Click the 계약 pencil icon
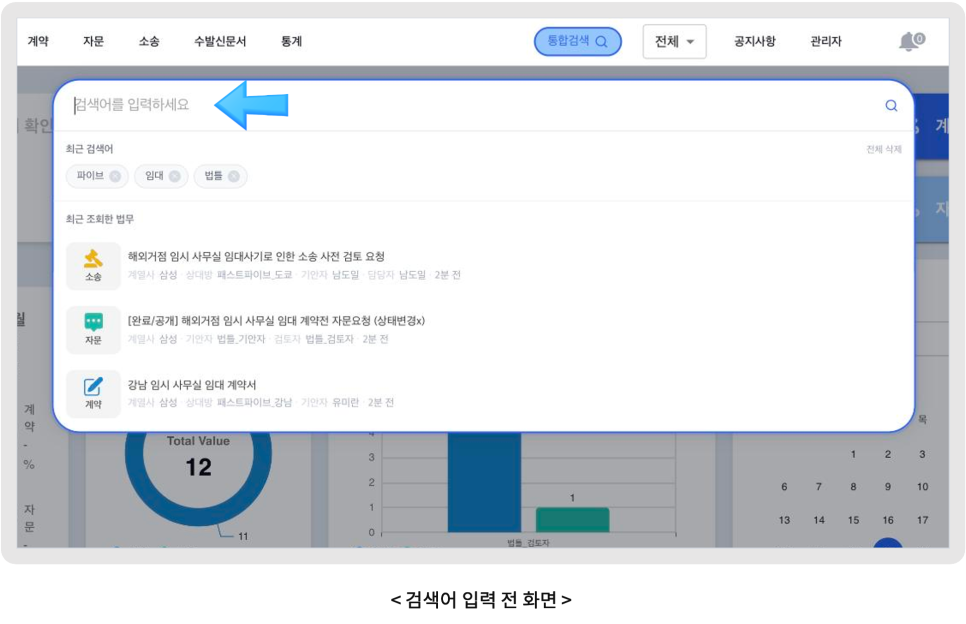This screenshot has height=624, width=966. [93, 394]
